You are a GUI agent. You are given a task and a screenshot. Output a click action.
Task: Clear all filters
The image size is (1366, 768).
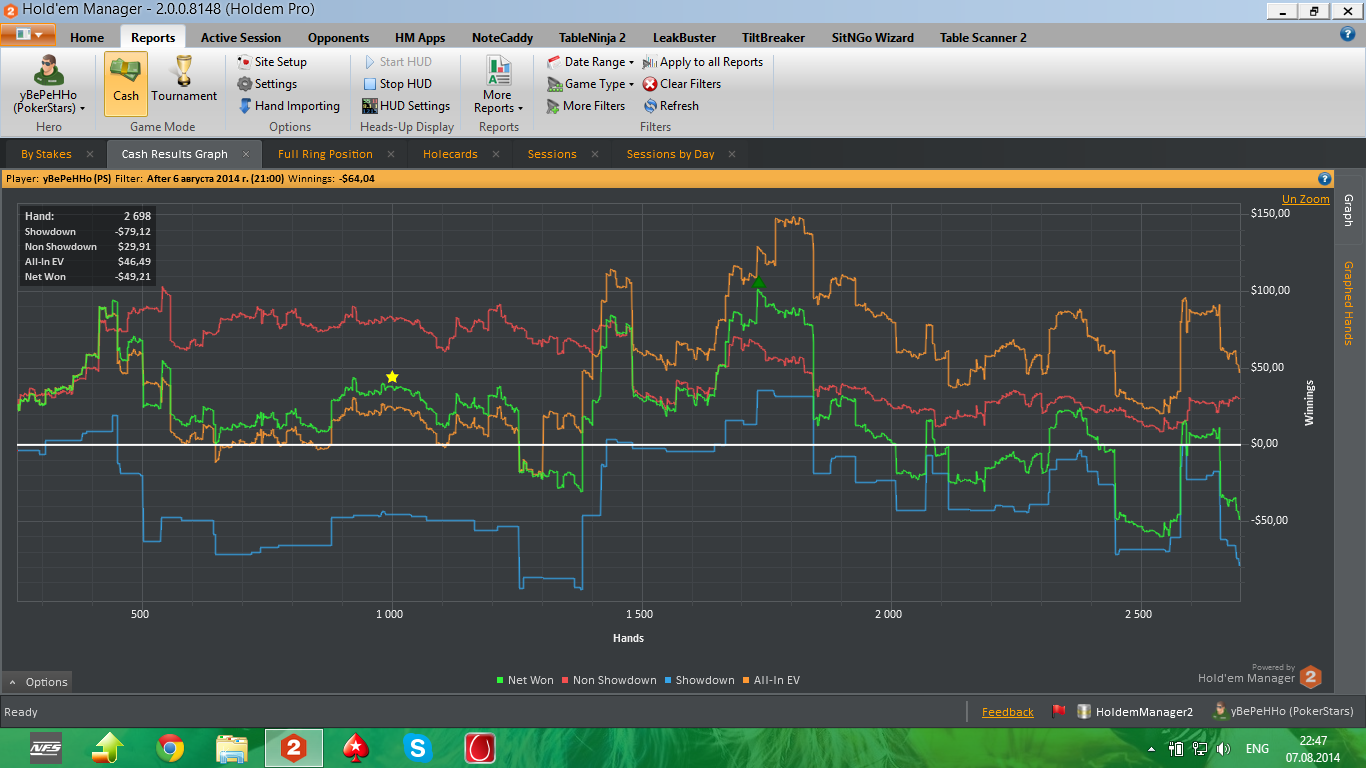click(x=682, y=84)
